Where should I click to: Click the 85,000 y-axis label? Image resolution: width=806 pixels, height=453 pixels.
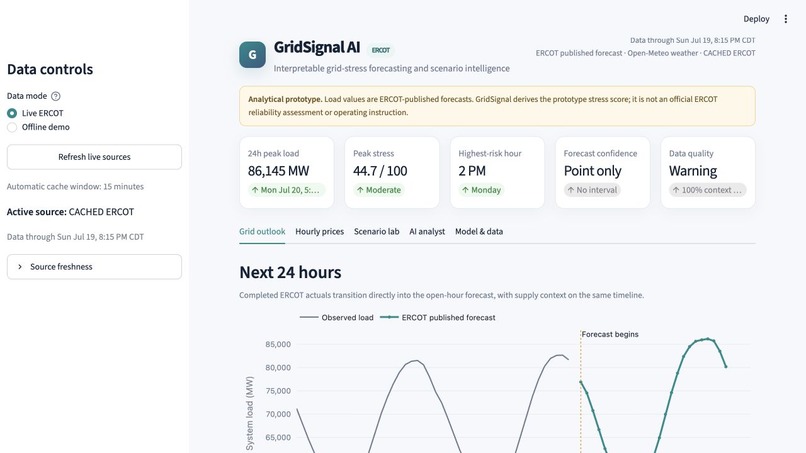coord(278,345)
